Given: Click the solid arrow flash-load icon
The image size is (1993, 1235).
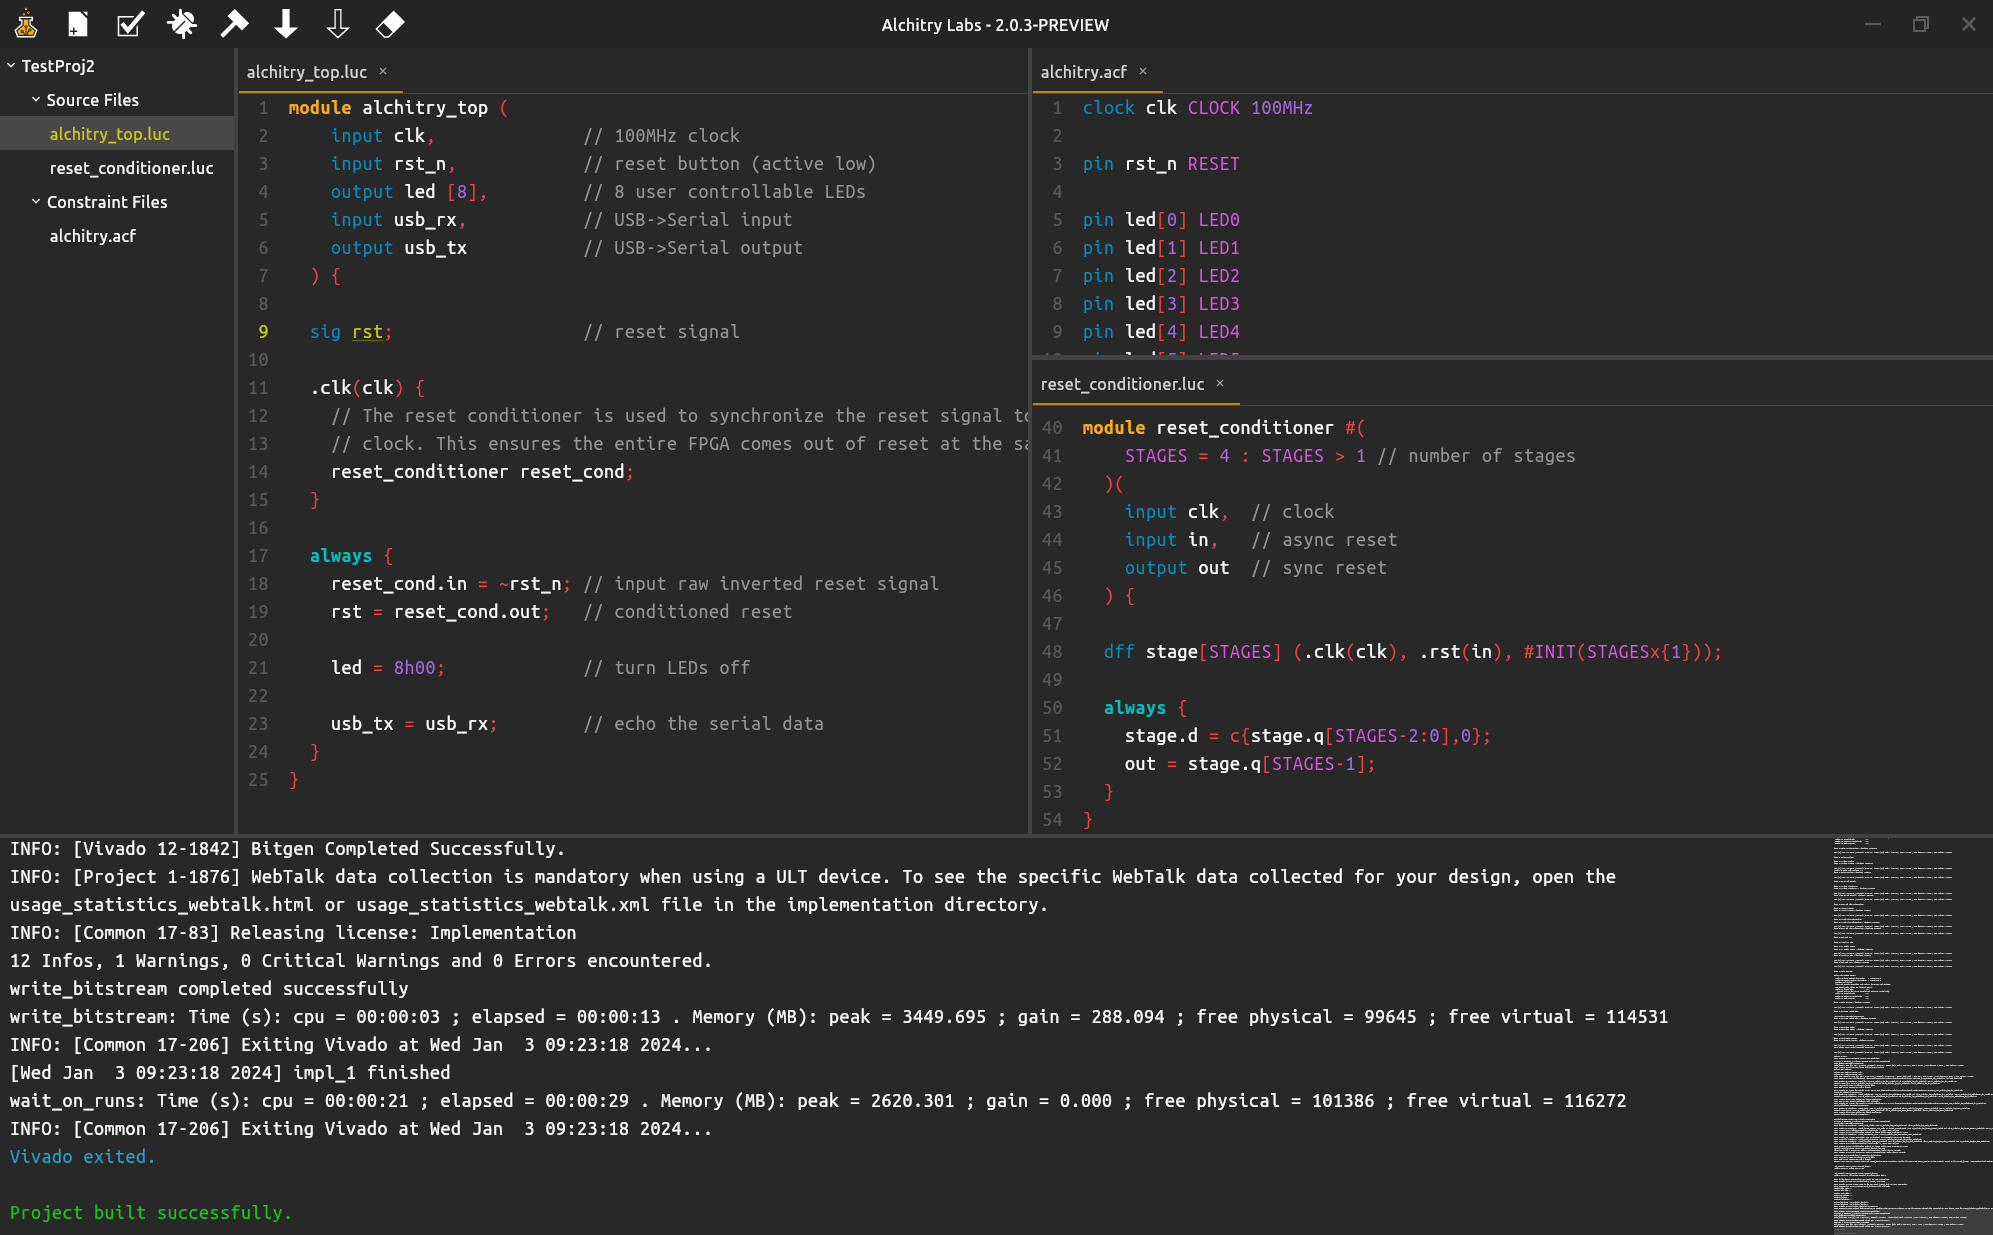Looking at the screenshot, I should pyautogui.click(x=286, y=24).
